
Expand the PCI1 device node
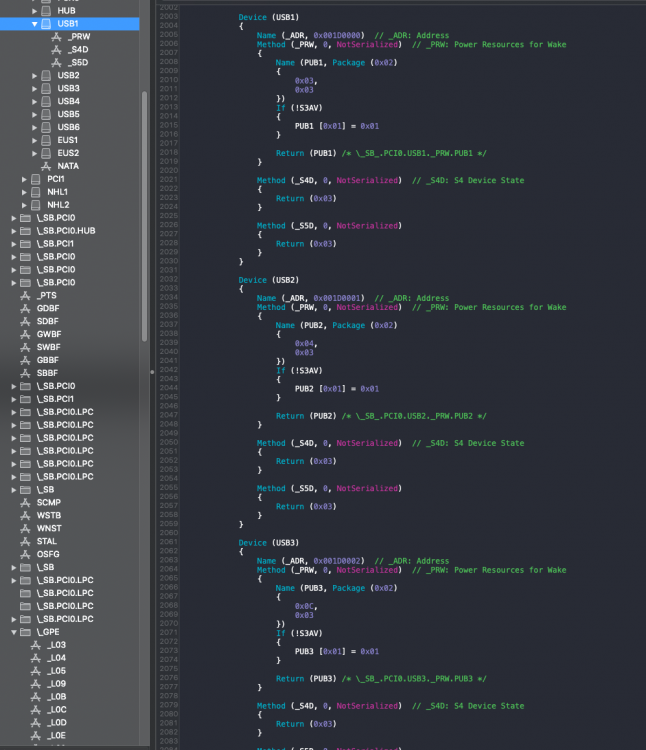[24, 179]
